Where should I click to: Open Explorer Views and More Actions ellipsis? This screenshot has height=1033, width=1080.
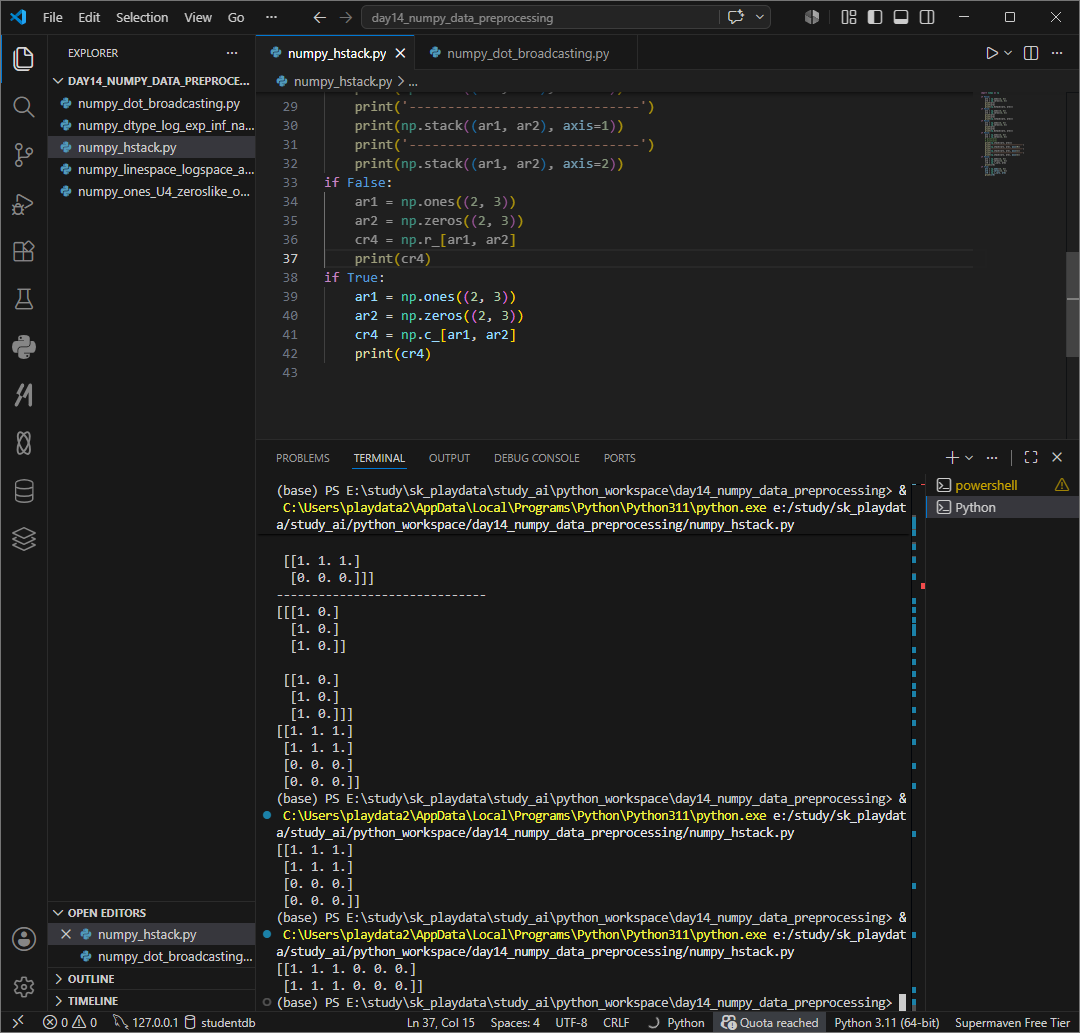tap(232, 53)
